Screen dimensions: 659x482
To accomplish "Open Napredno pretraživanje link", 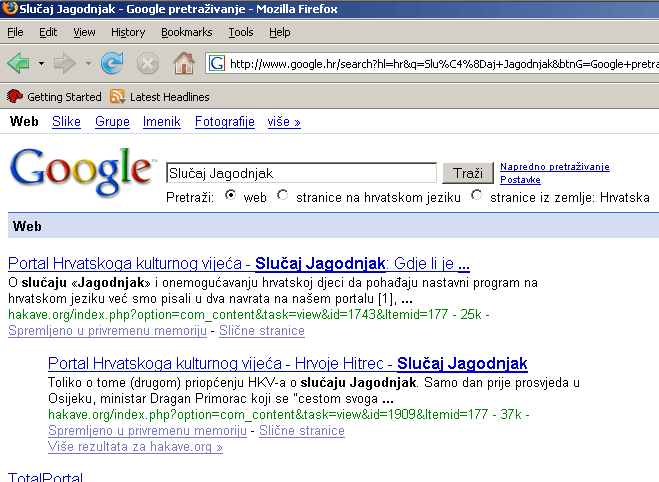I will pos(555,167).
